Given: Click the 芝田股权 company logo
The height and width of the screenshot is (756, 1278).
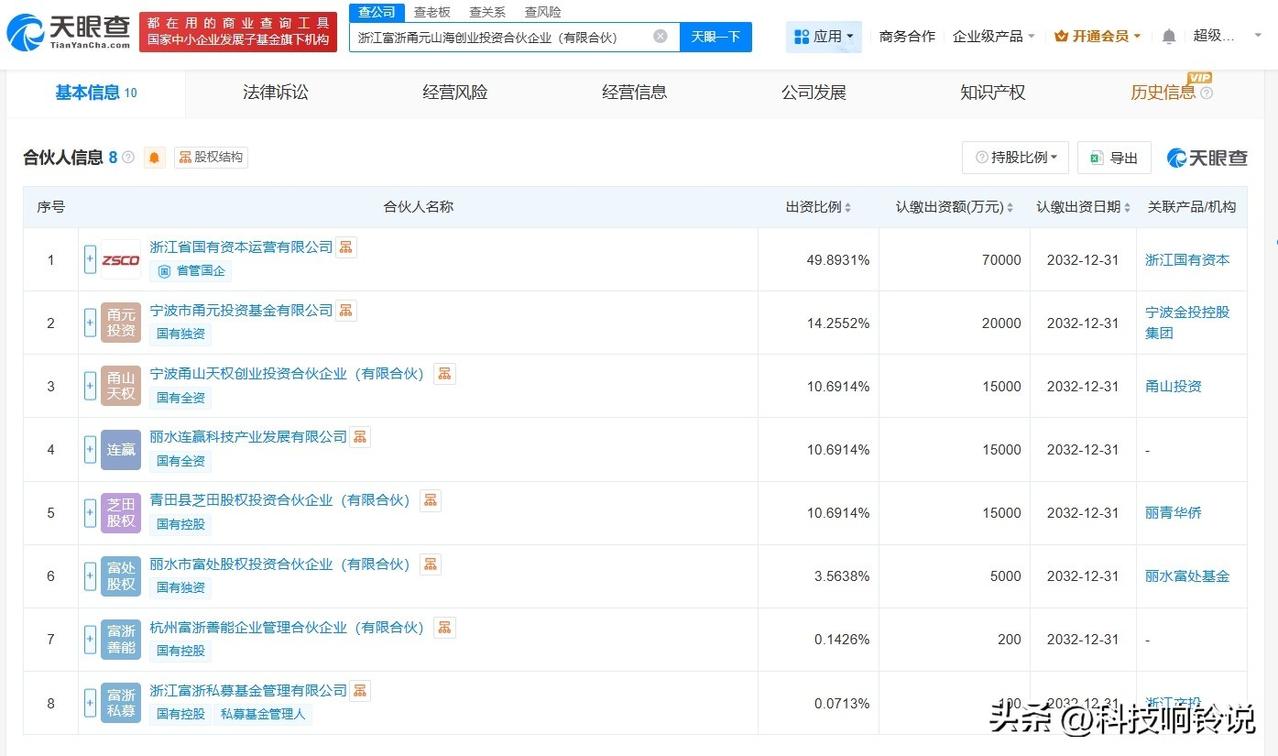Looking at the screenshot, I should coord(121,513).
